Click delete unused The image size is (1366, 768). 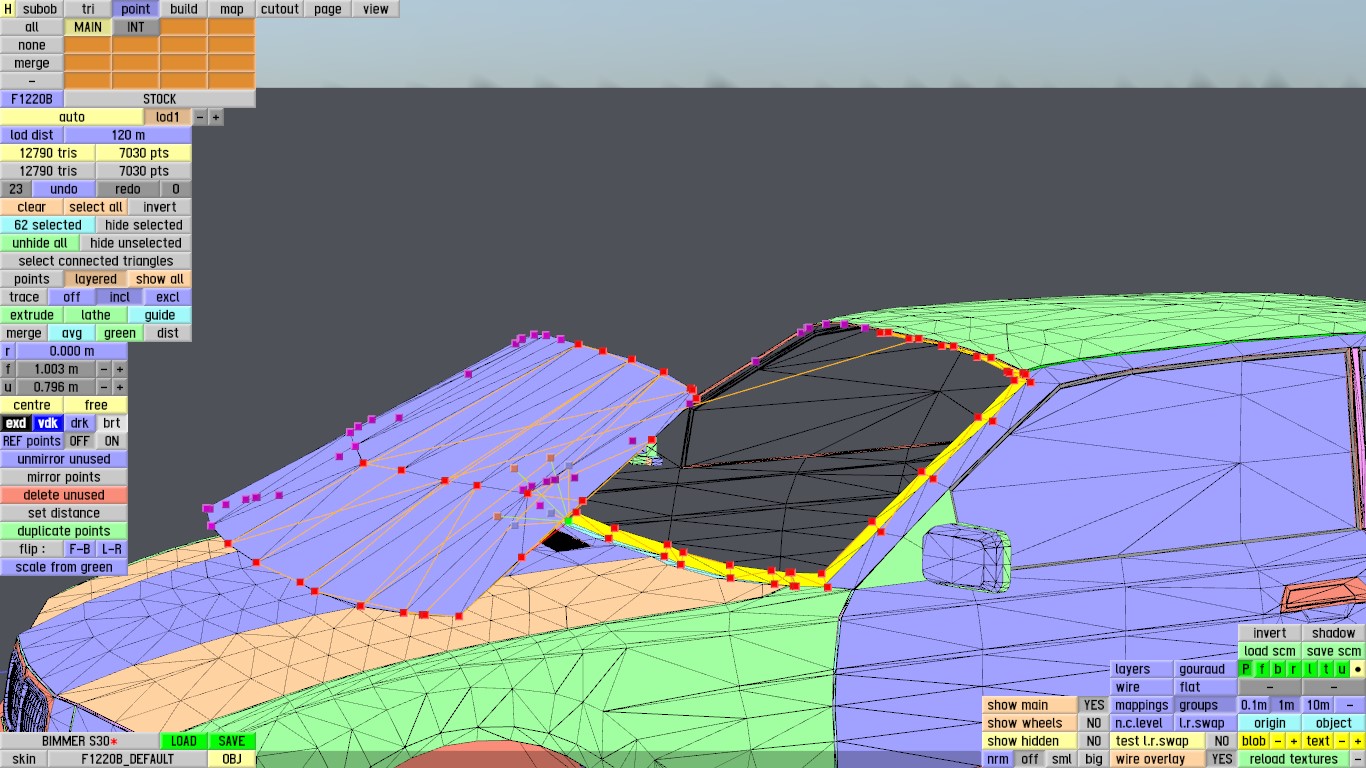pyautogui.click(x=64, y=495)
